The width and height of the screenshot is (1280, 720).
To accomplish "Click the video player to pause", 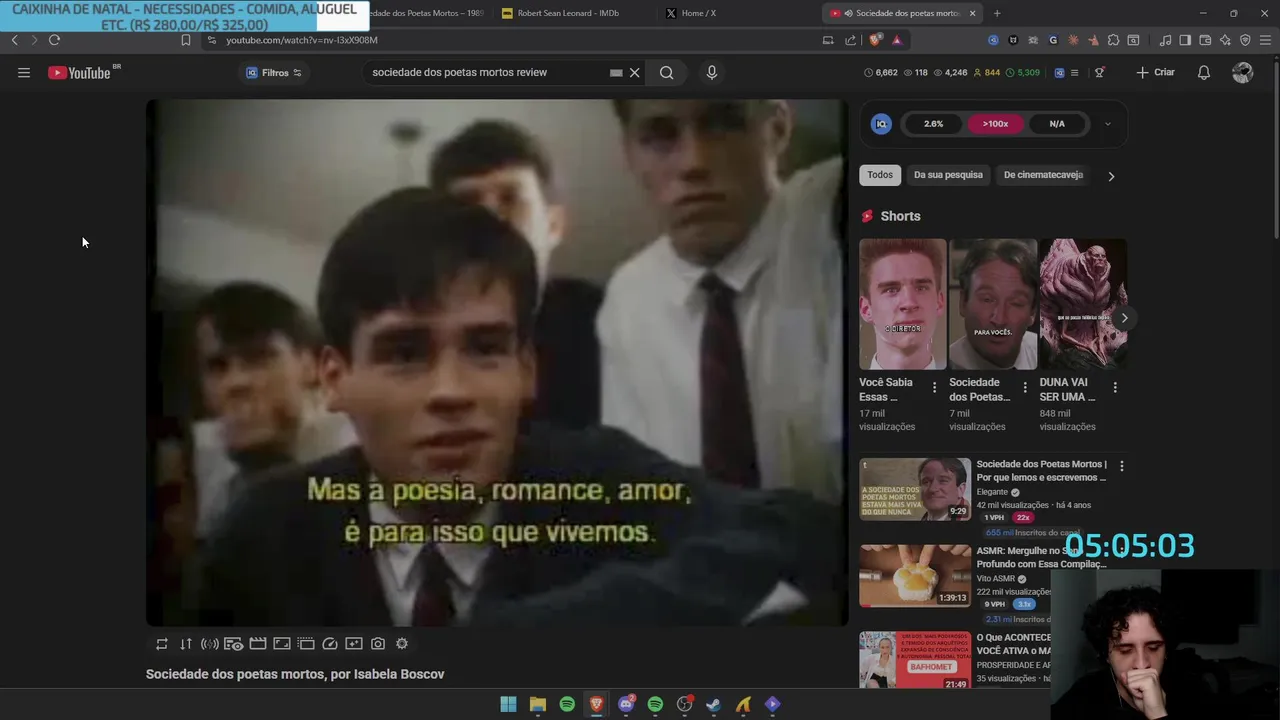I will 497,362.
